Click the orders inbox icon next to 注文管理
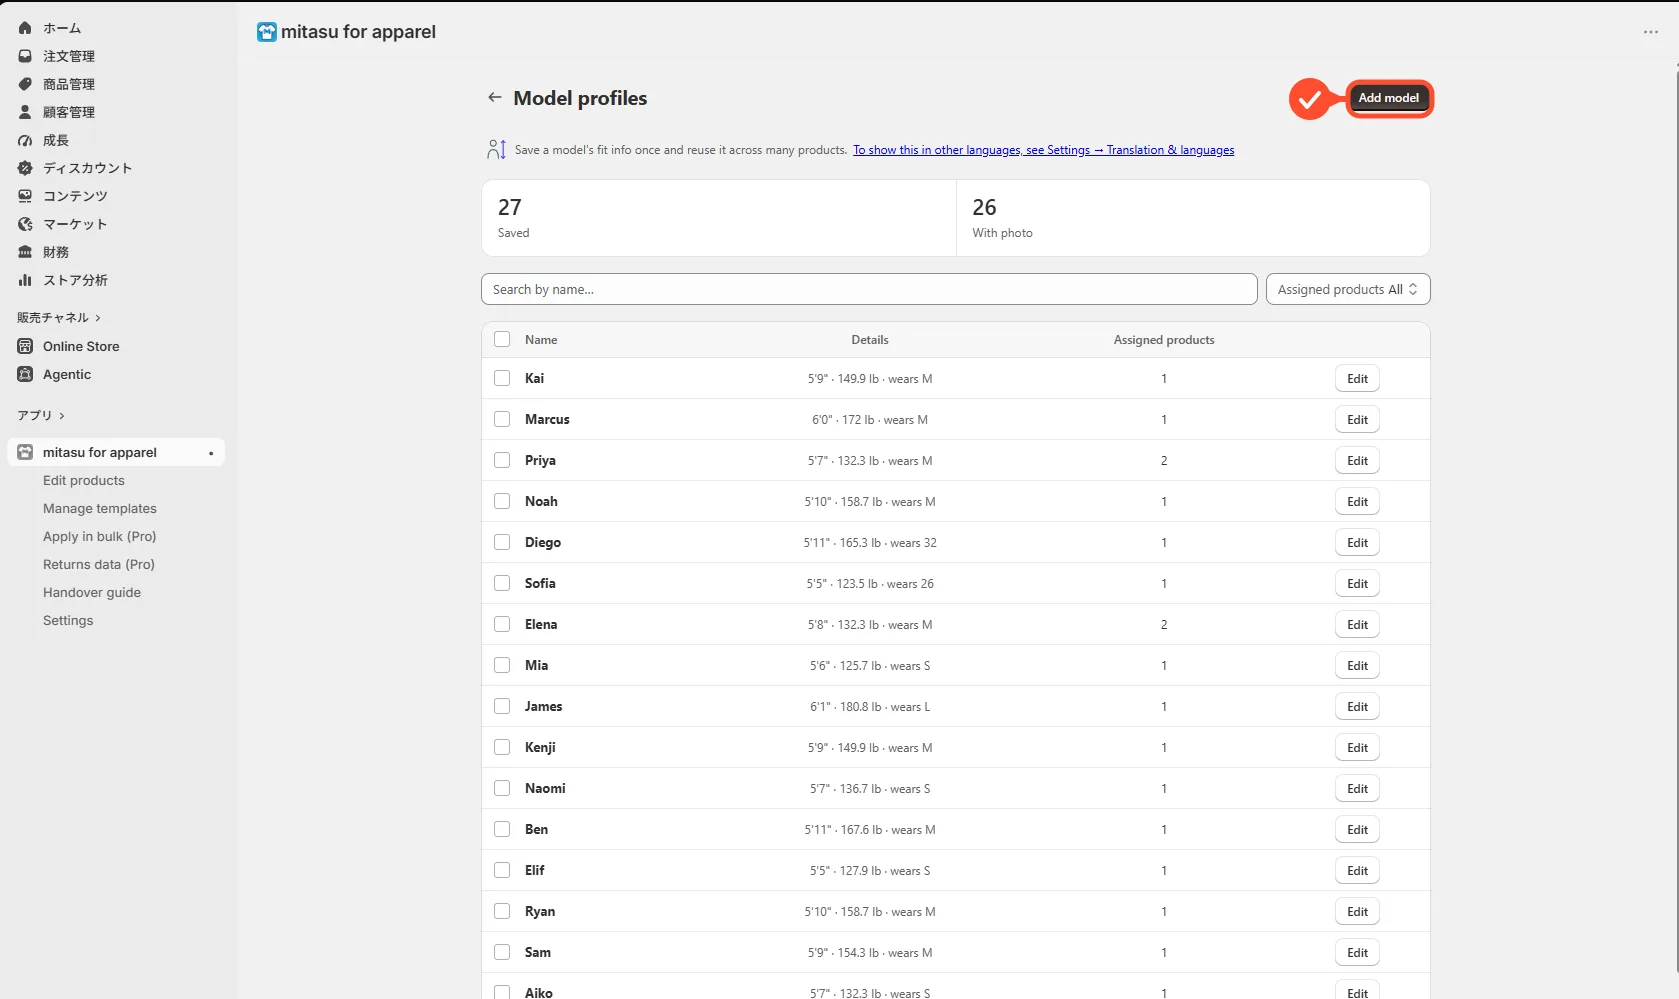Screen dimensions: 1679x999 pos(25,56)
